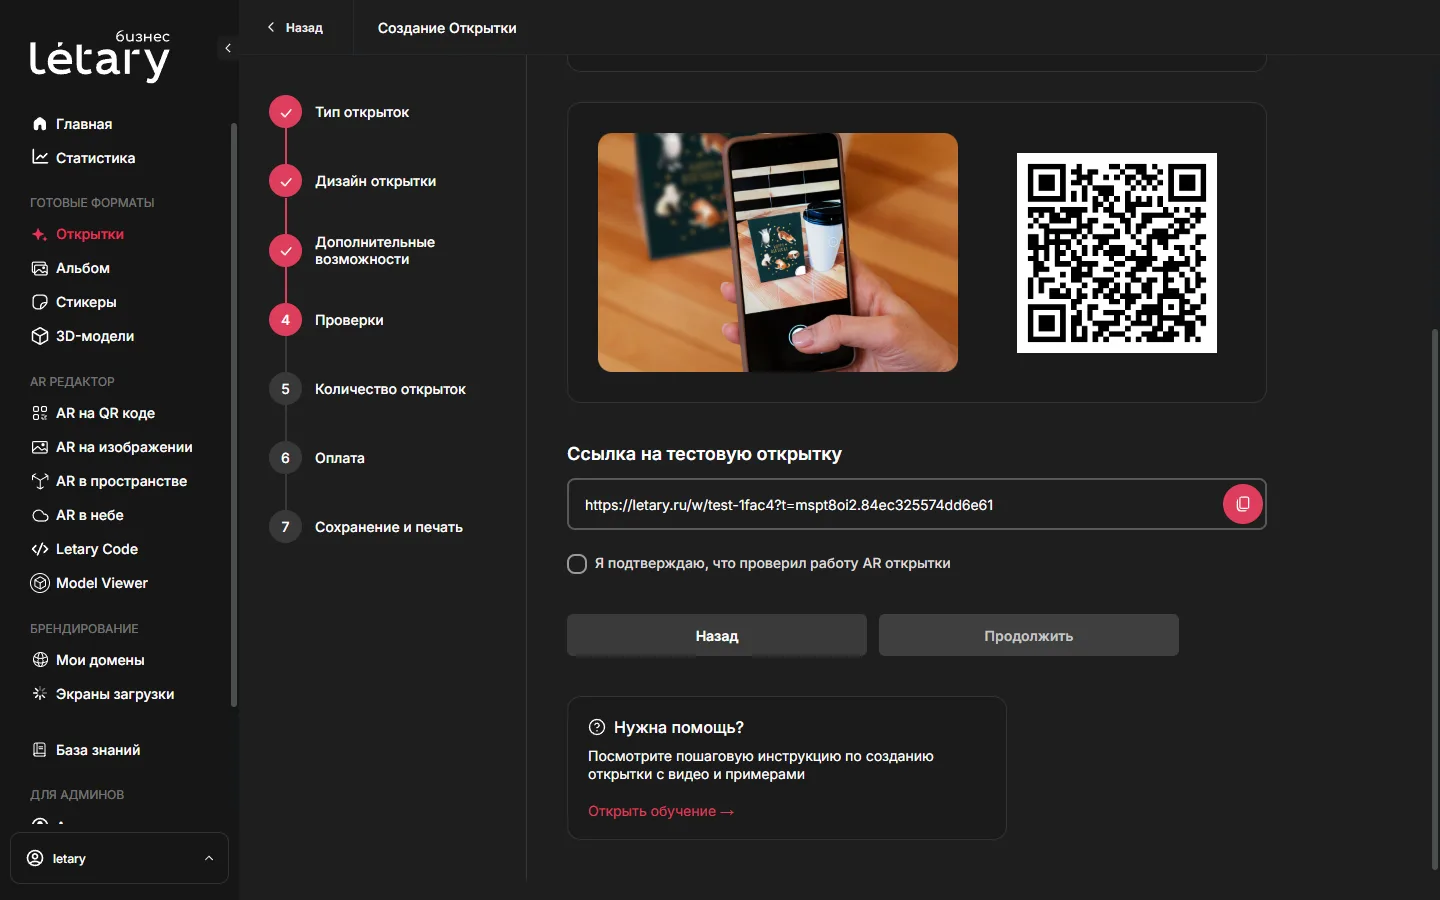Click the AR в пространстве icon
This screenshot has width=1440, height=900.
[x=40, y=481]
